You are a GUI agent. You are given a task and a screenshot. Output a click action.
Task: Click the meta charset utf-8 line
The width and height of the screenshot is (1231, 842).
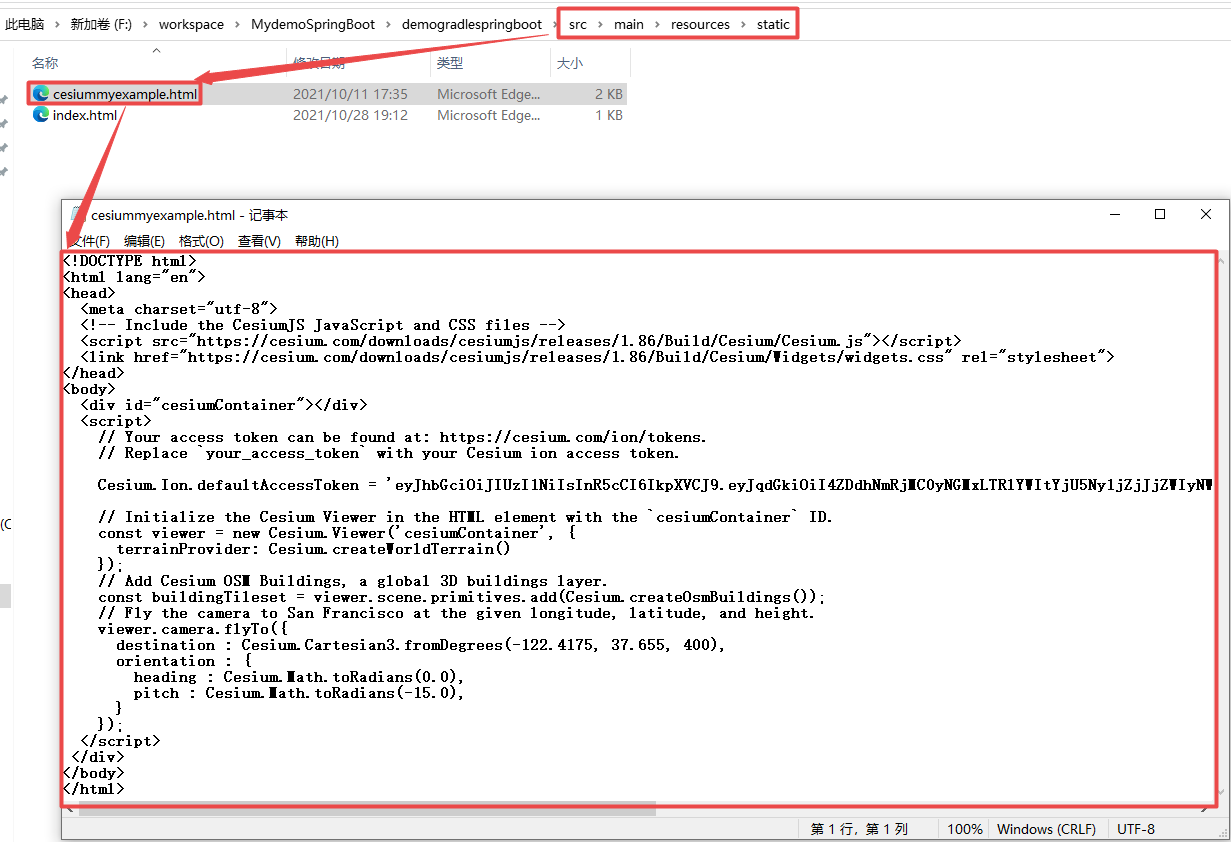click(x=178, y=309)
